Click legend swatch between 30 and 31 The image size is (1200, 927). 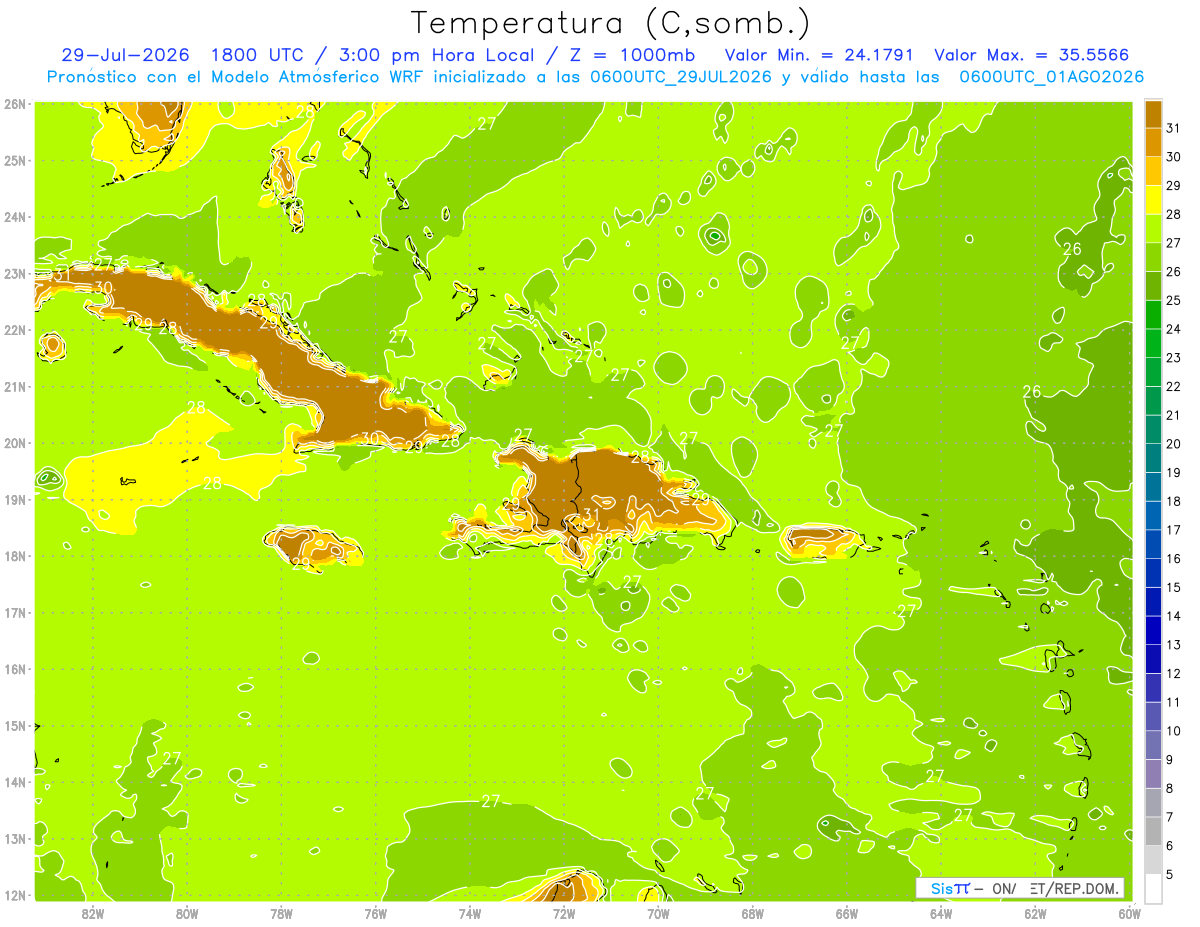pyautogui.click(x=1154, y=142)
